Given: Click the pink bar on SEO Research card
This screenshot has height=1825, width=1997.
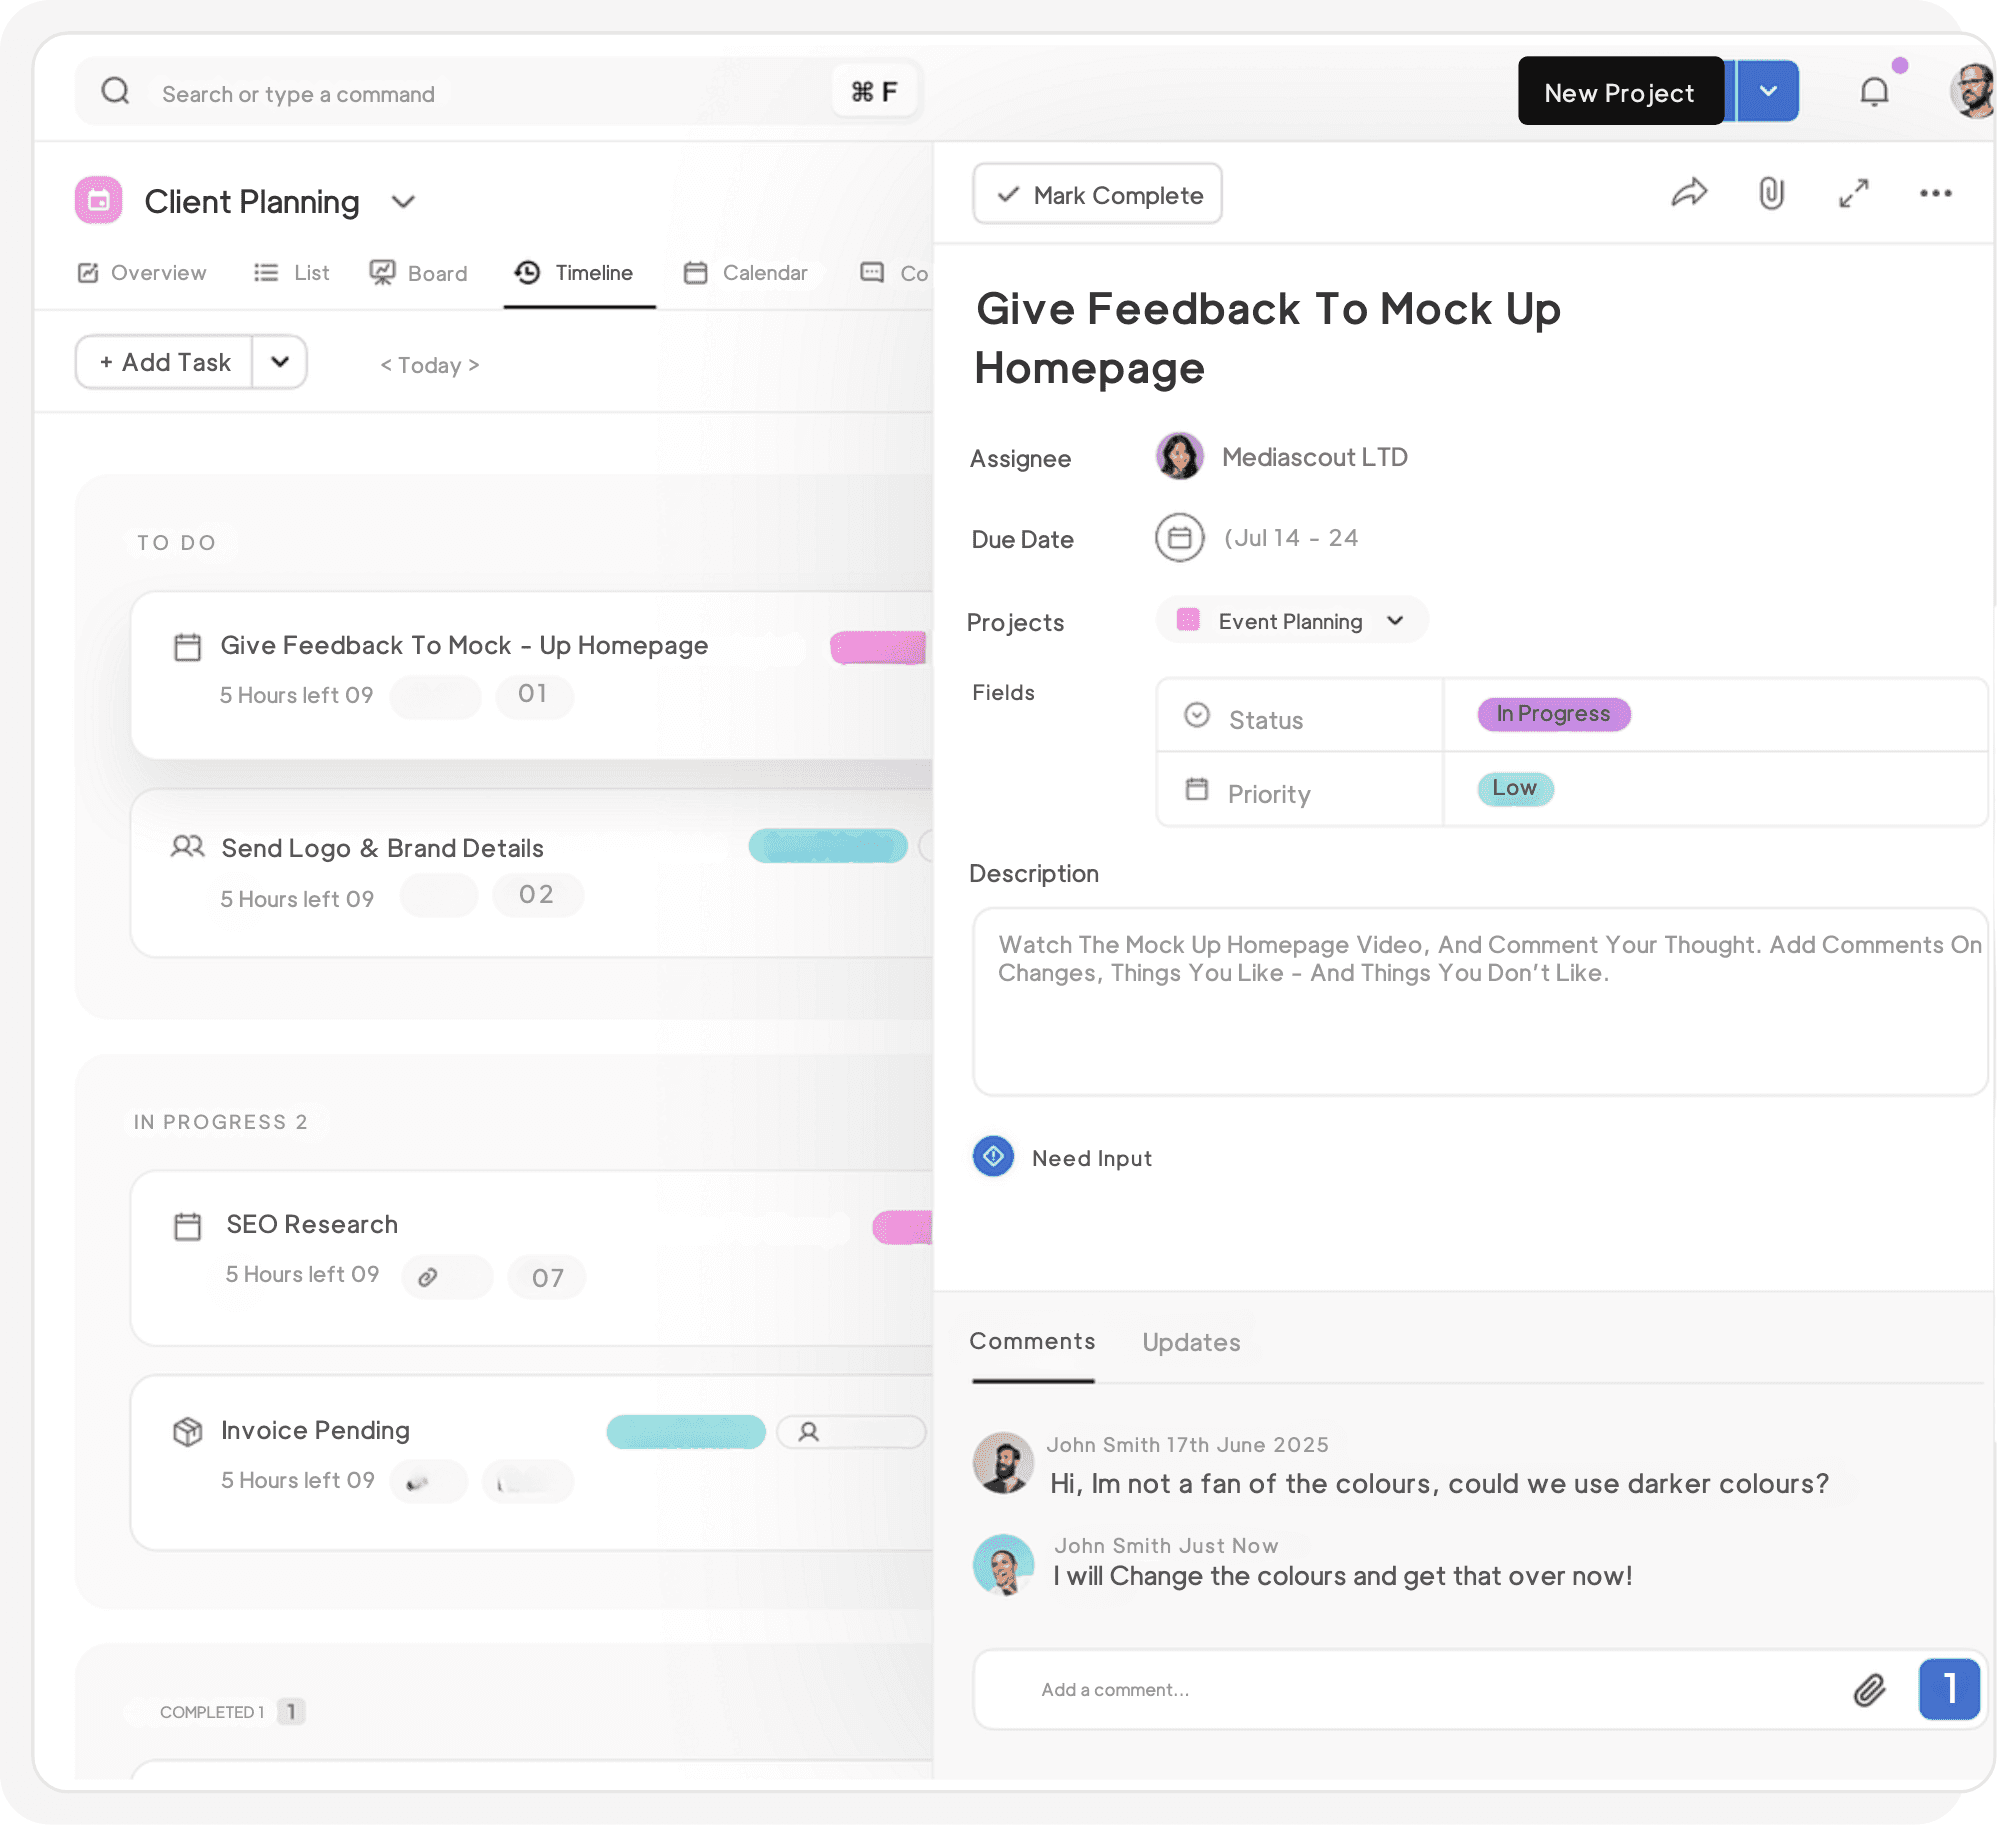Looking at the screenshot, I should tap(902, 1227).
